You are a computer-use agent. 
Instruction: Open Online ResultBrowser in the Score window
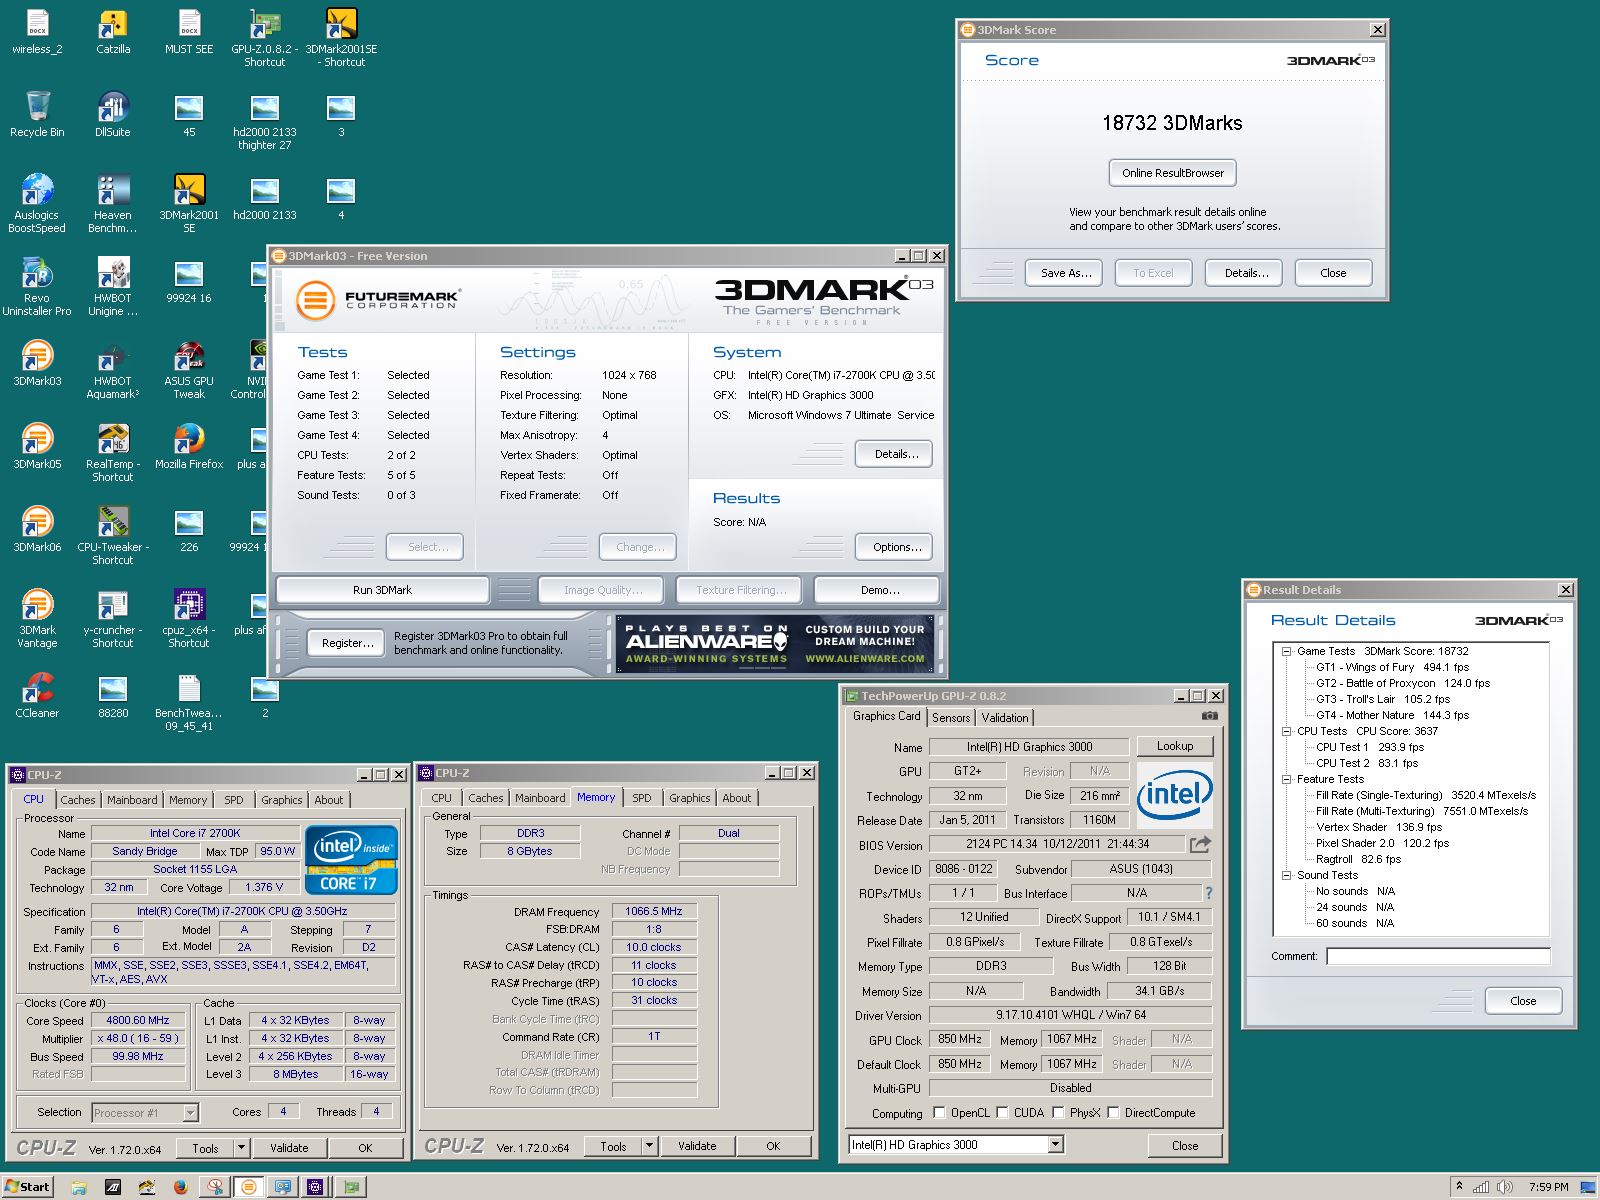1173,173
